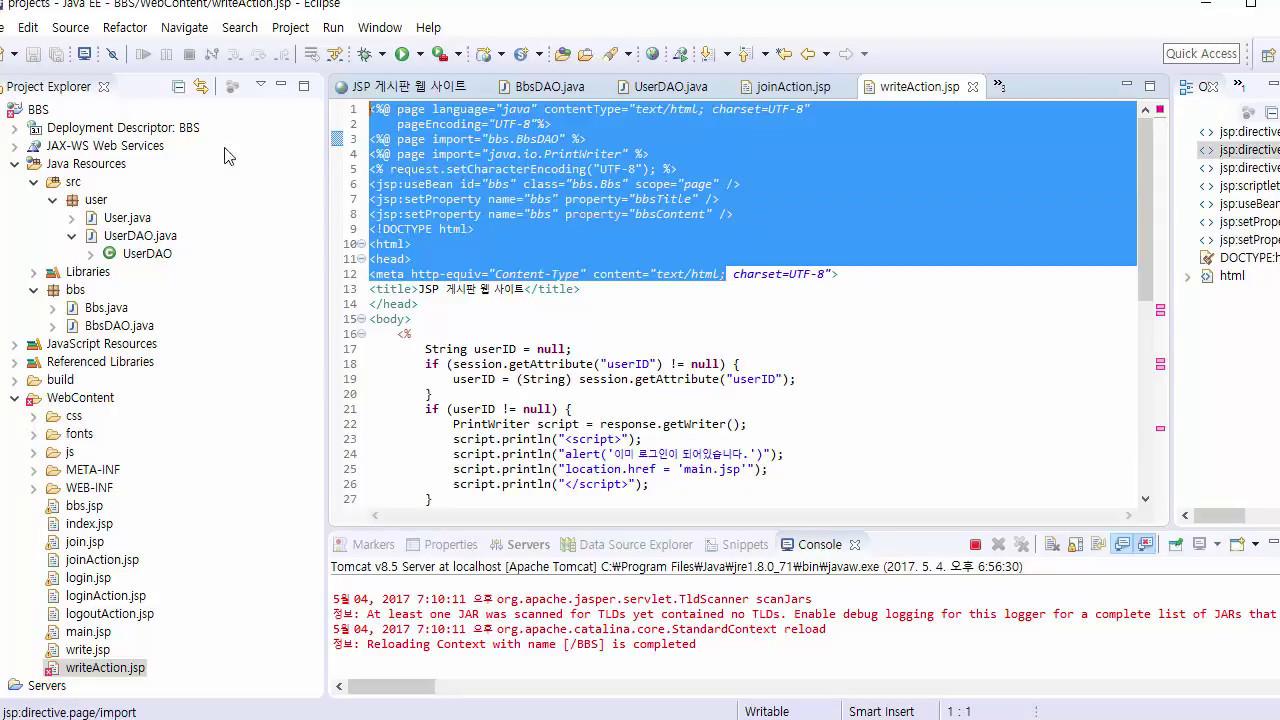This screenshot has height=720, width=1280.
Task: Click the Previous Annotation arrow icon
Action: coord(746,54)
